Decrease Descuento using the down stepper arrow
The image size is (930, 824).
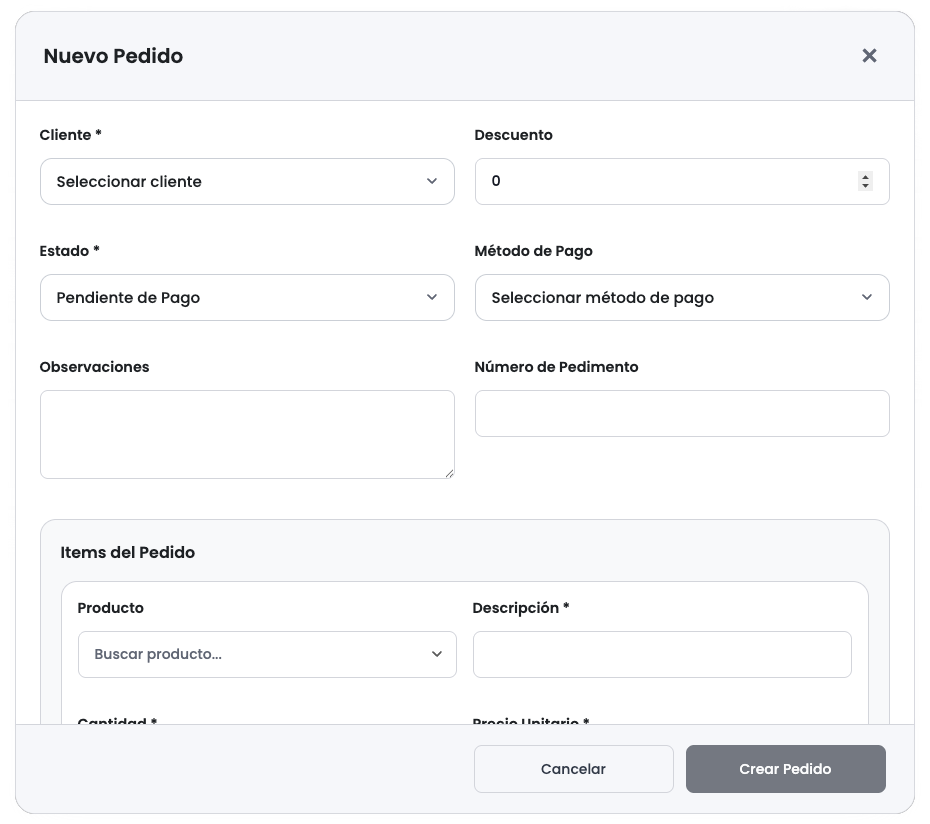coord(865,186)
